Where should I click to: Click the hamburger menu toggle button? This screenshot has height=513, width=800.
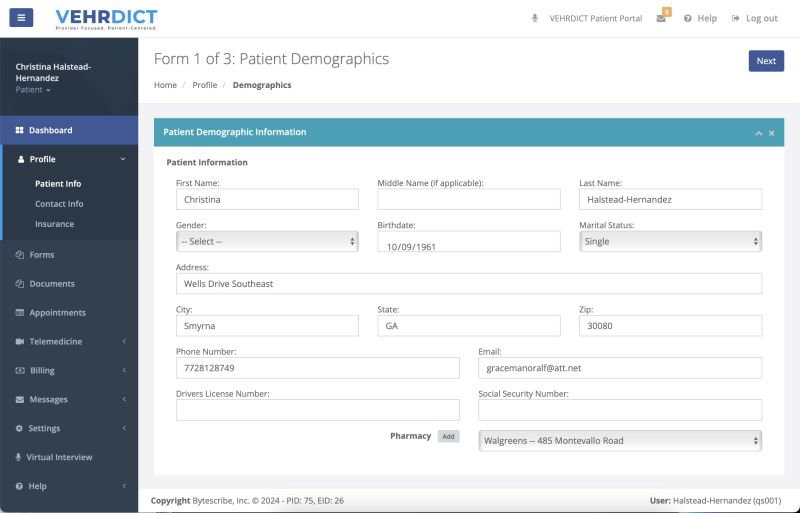tap(21, 18)
